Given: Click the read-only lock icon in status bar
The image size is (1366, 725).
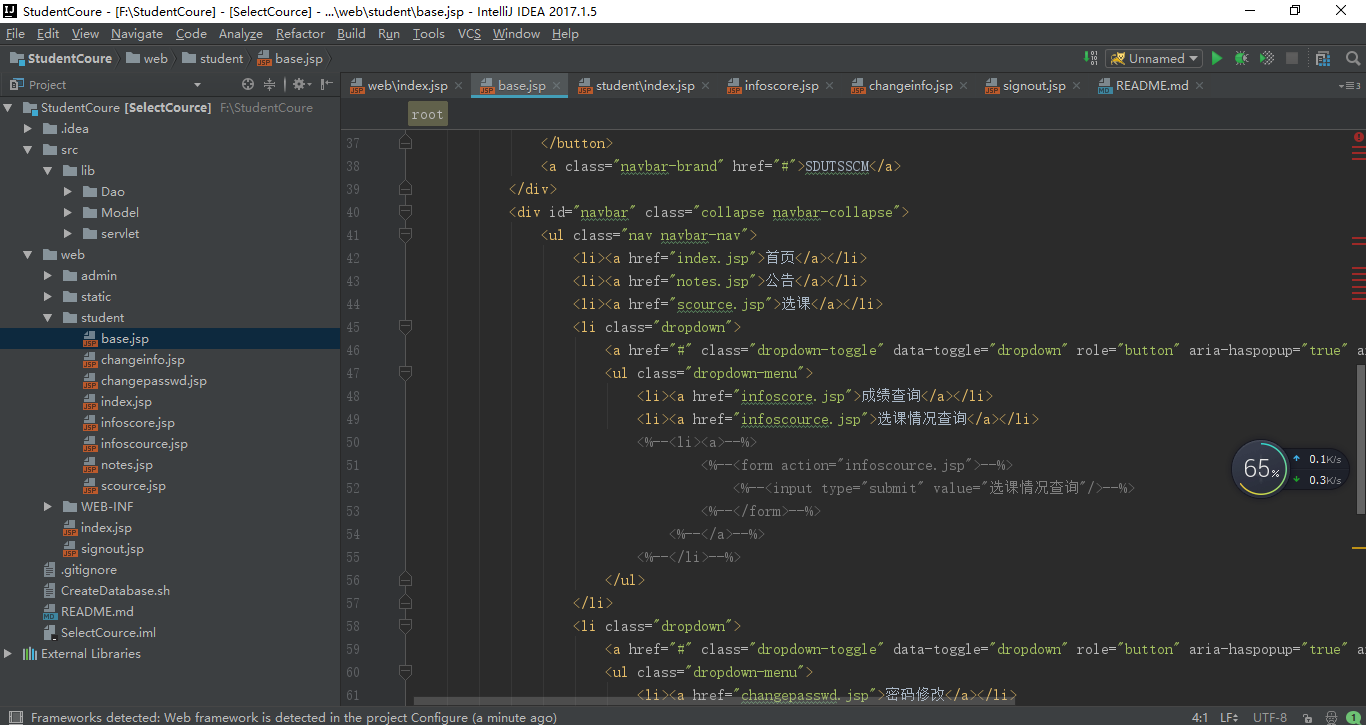Looking at the screenshot, I should 1309,717.
